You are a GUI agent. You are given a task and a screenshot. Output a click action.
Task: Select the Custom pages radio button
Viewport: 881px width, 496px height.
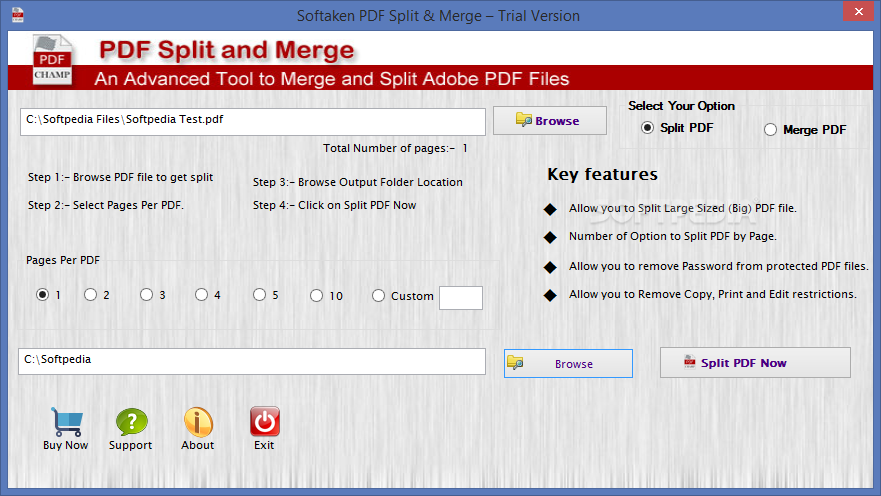click(379, 295)
